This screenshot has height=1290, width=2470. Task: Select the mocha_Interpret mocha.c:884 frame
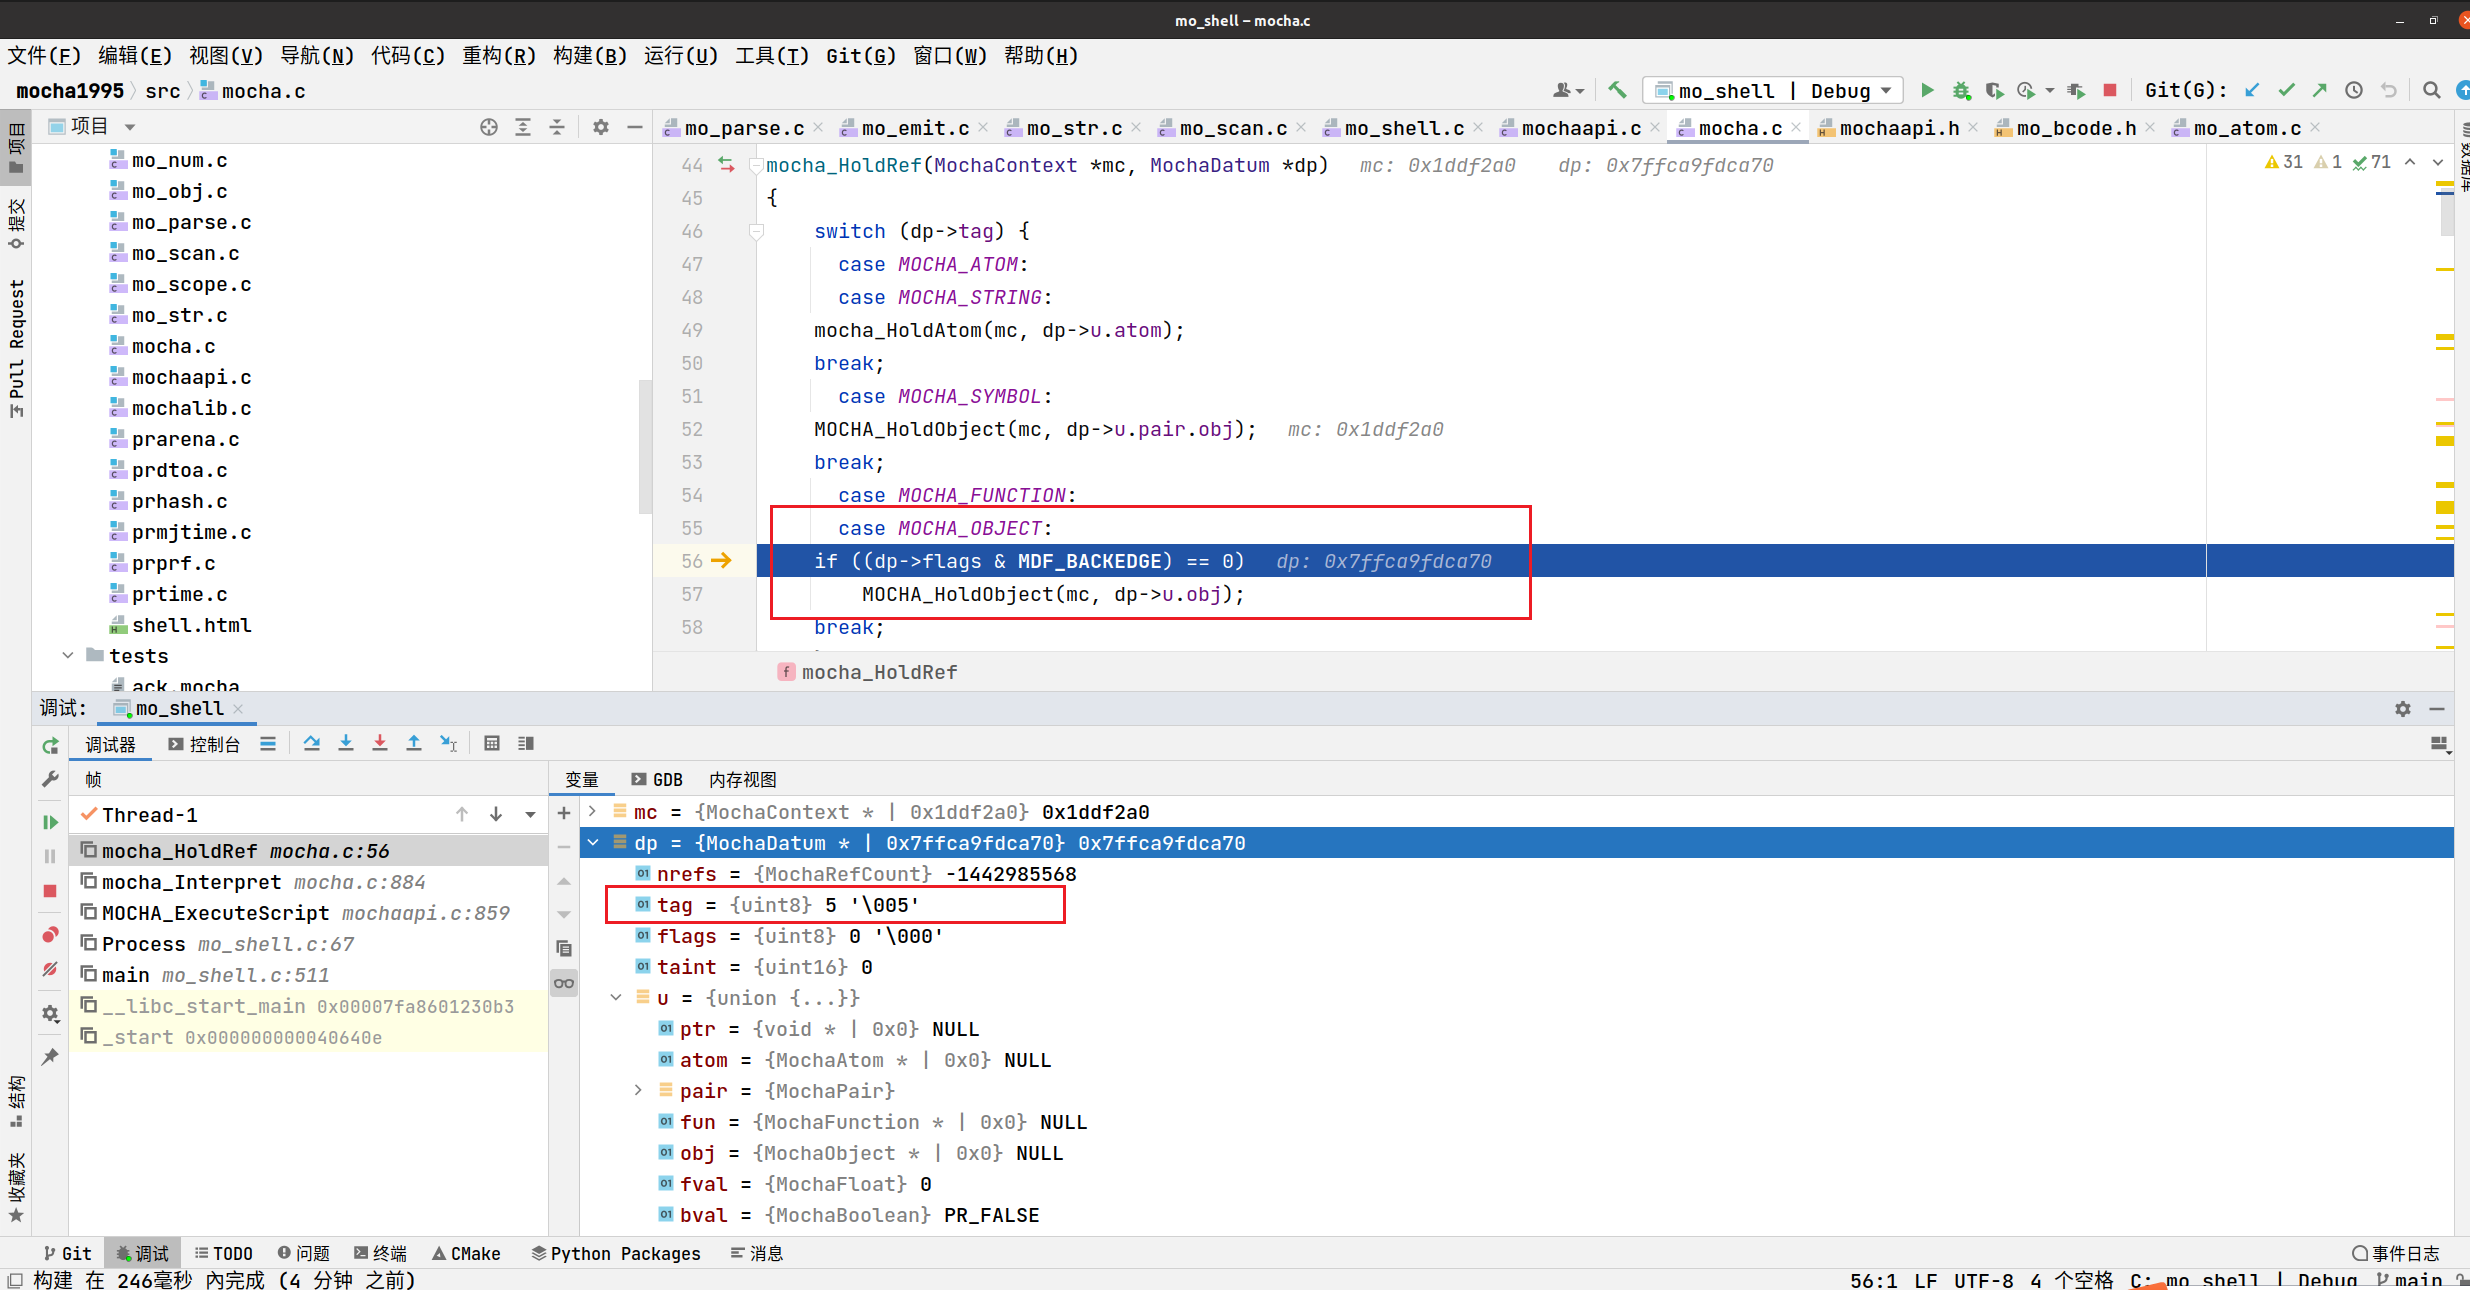pos(309,882)
